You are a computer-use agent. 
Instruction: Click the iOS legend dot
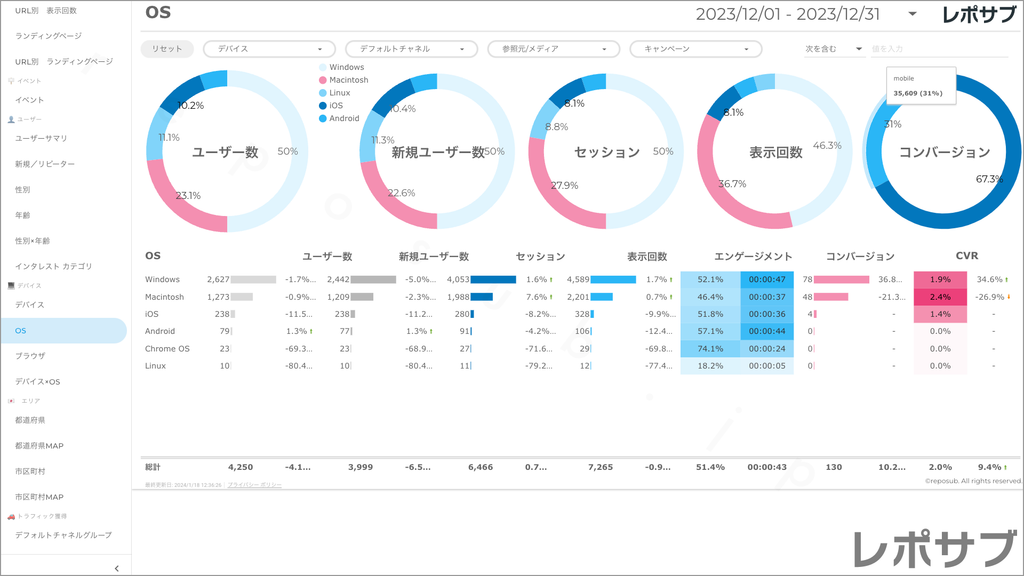(x=322, y=105)
